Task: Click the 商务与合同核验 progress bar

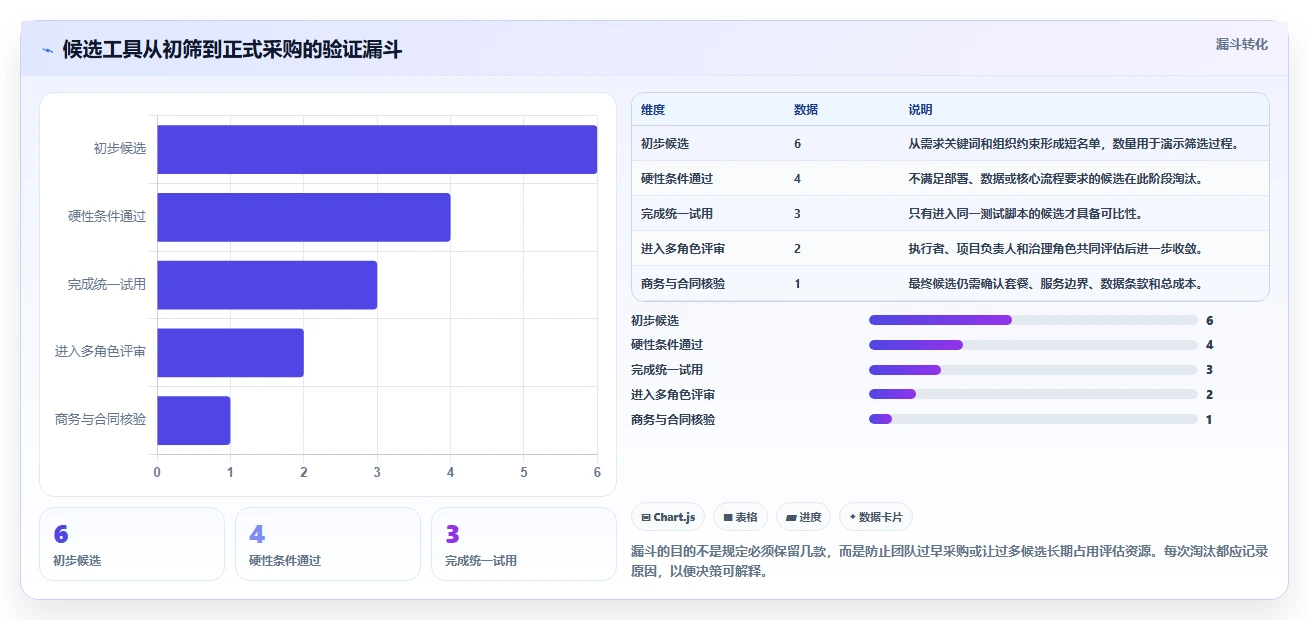Action: 1033,419
